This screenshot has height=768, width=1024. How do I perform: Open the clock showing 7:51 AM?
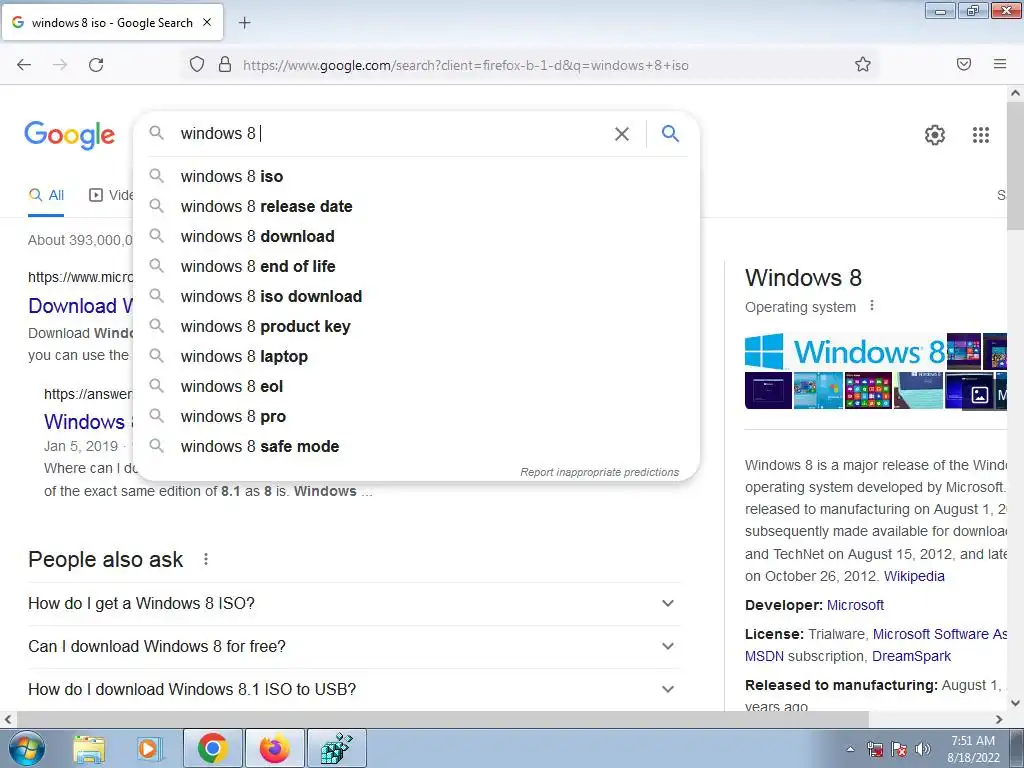[973, 748]
